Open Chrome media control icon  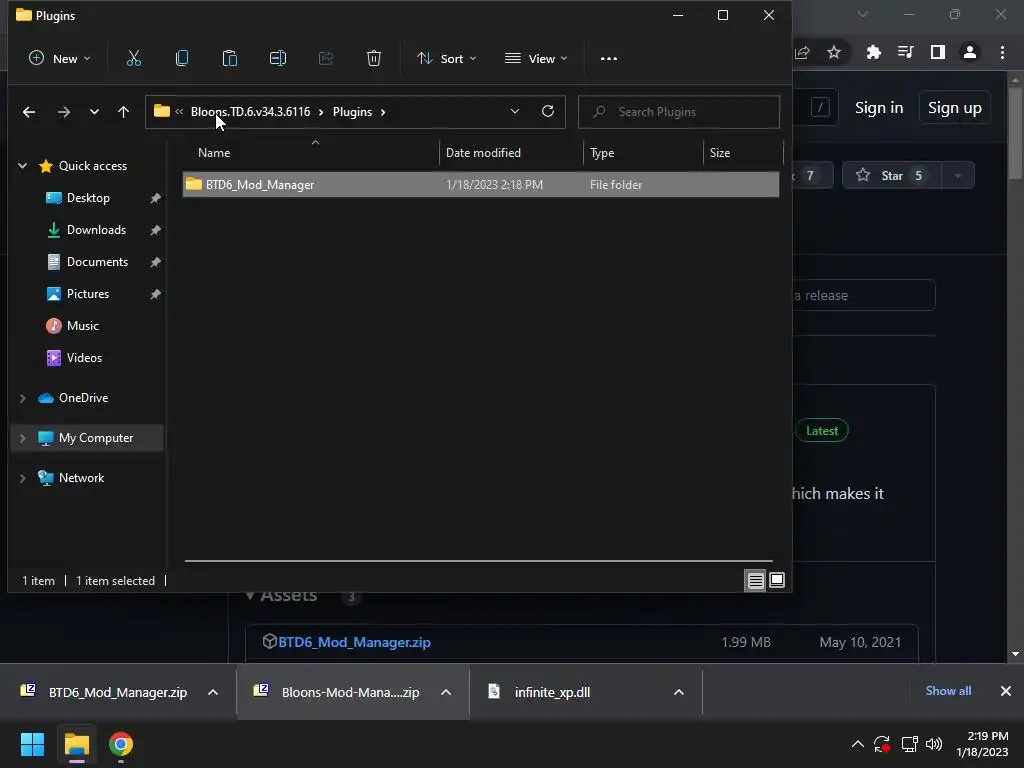tap(906, 52)
